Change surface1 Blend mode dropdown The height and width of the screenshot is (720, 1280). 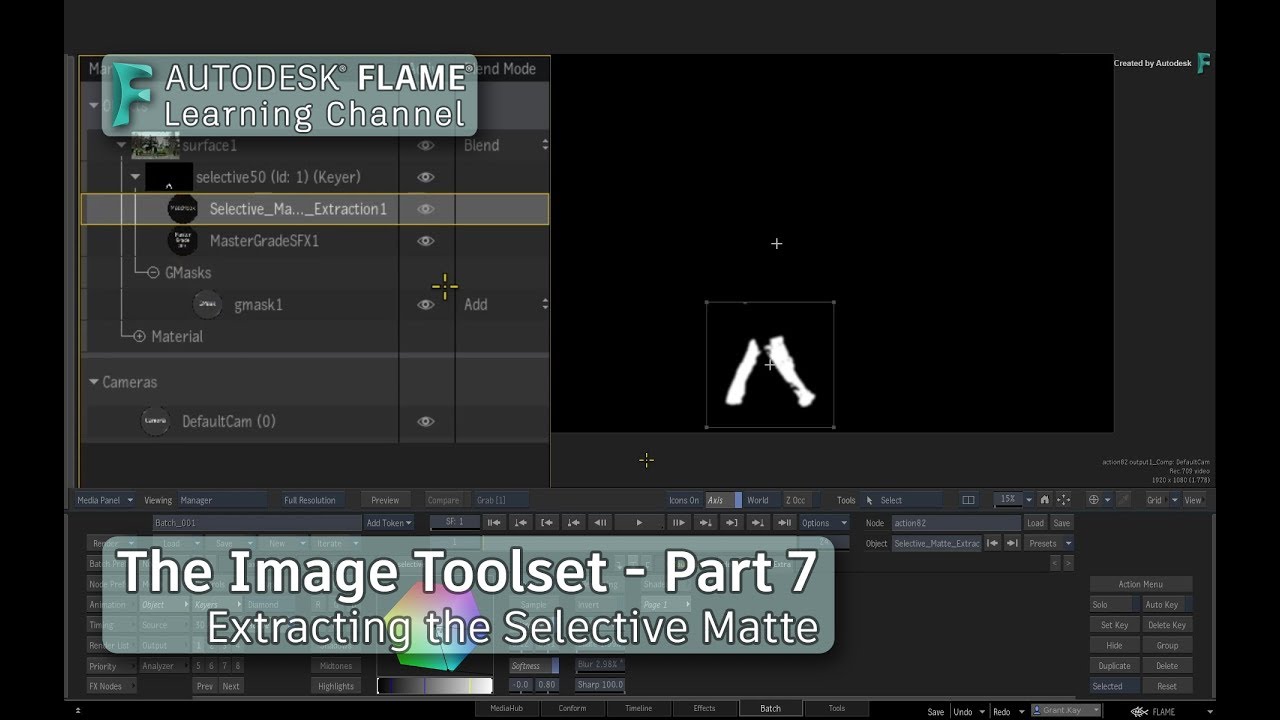pos(505,145)
